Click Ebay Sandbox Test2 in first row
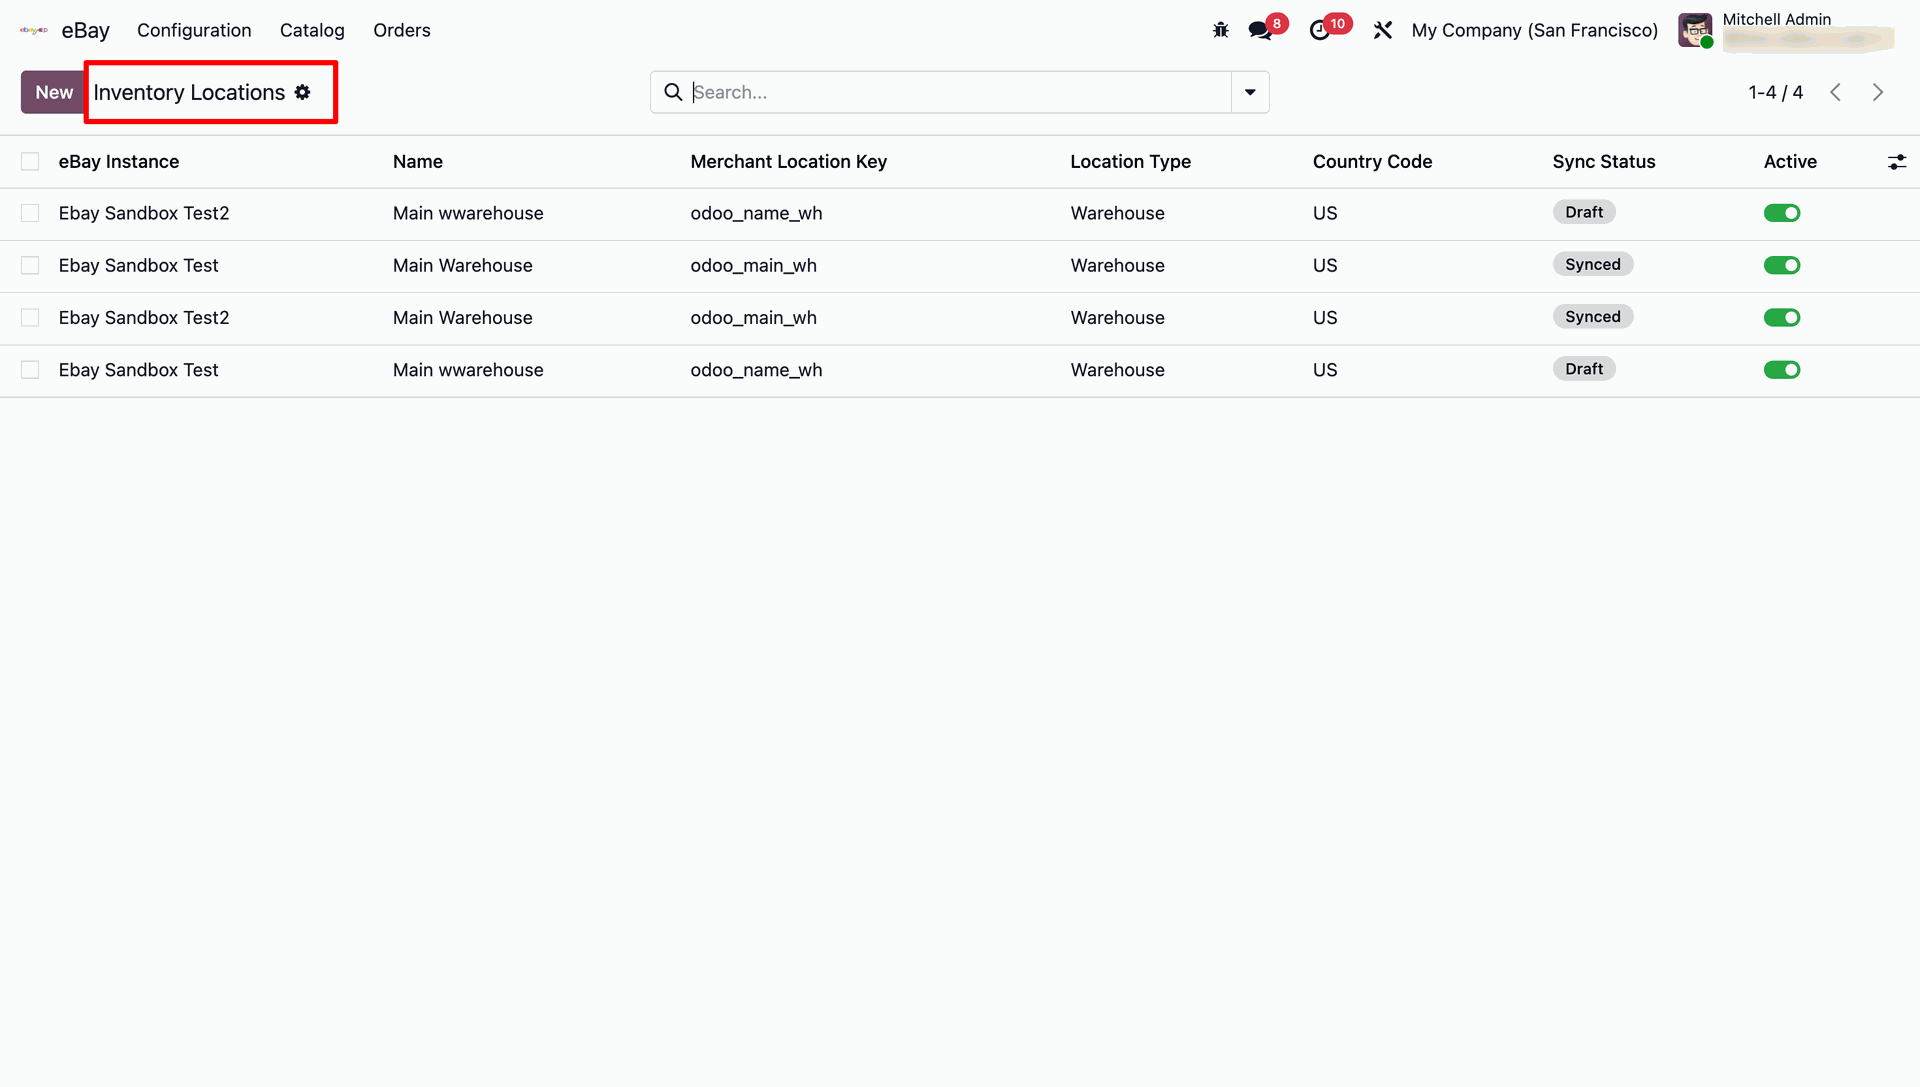 coord(144,213)
